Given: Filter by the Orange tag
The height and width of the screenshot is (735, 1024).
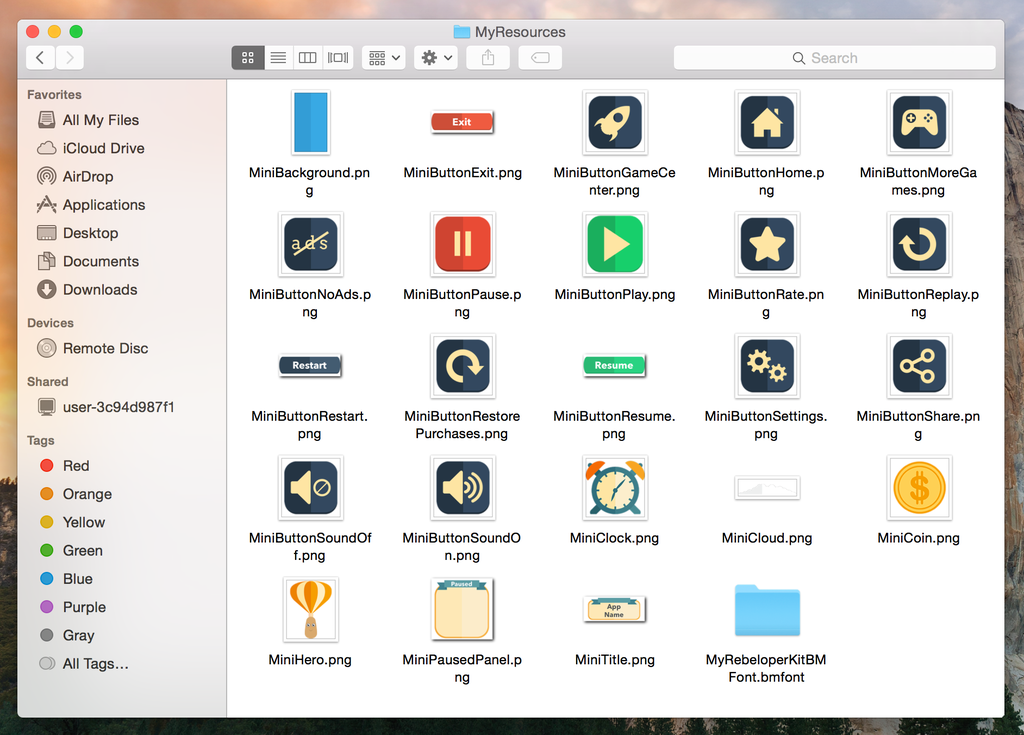Looking at the screenshot, I should [122, 494].
